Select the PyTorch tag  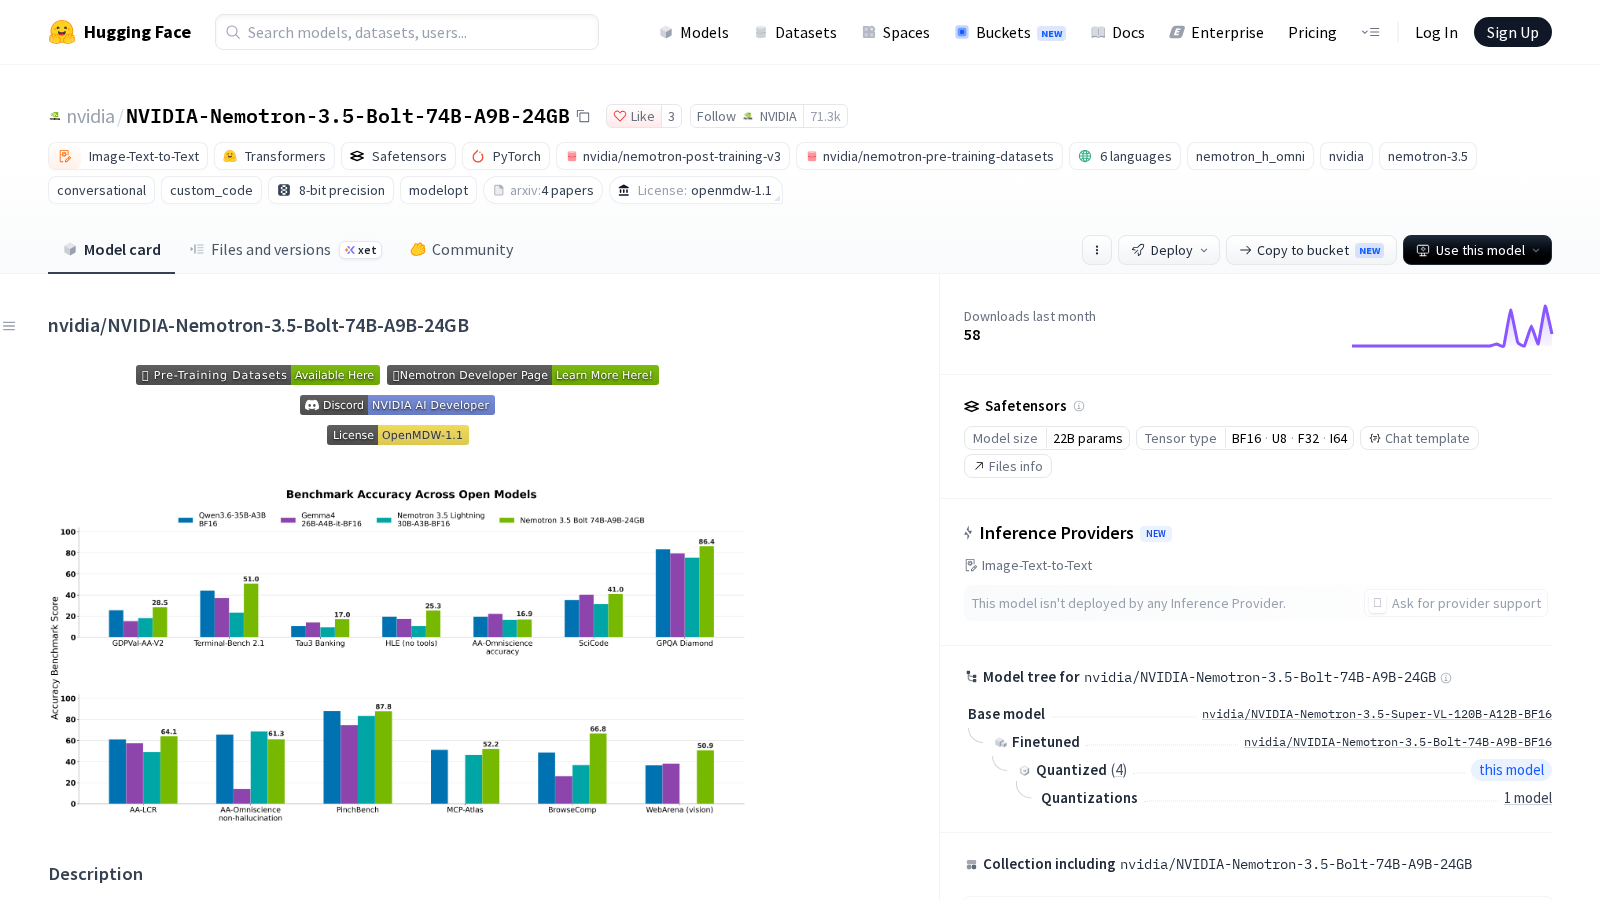506,156
